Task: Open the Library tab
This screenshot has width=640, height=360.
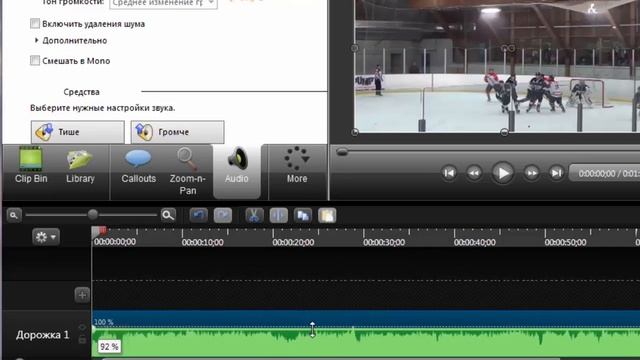Action: [80, 166]
